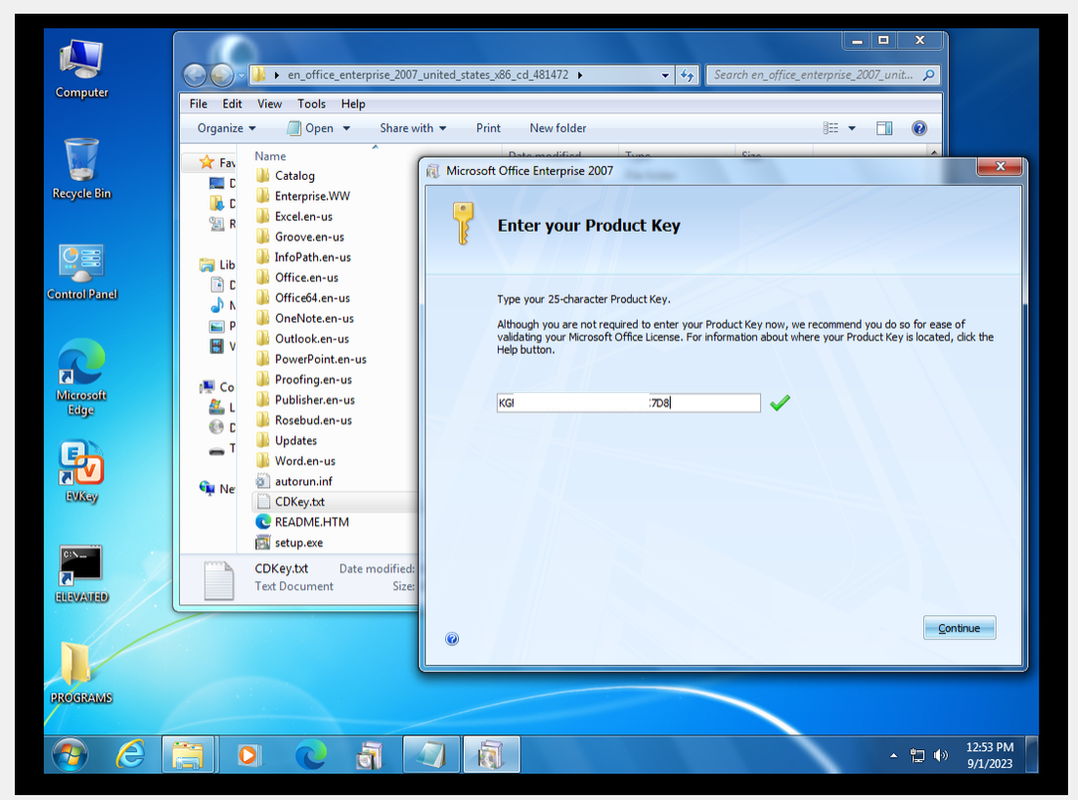
Task: Click Help icon in Office setup dialog
Action: (452, 639)
